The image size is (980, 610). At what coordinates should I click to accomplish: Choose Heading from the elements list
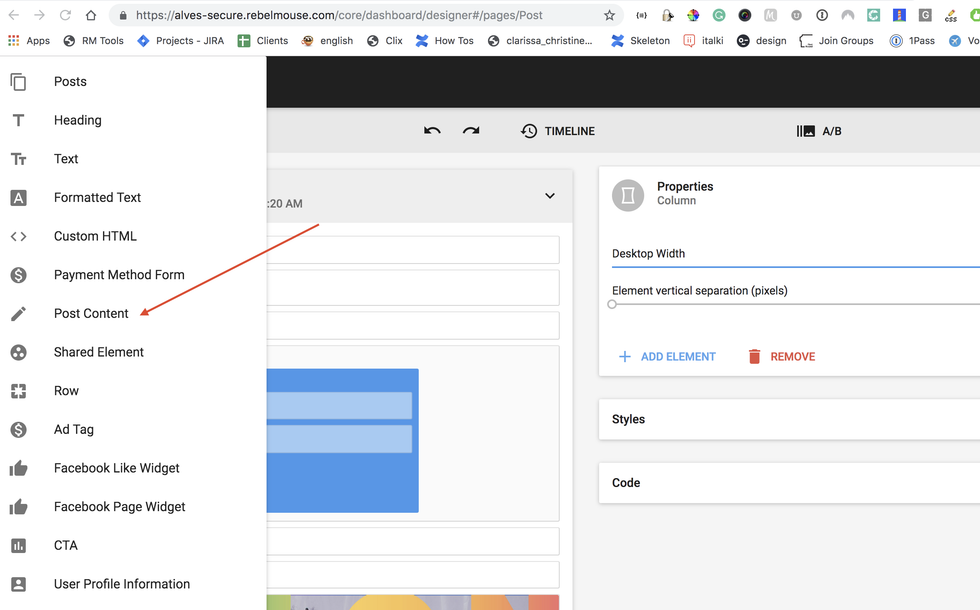point(78,121)
